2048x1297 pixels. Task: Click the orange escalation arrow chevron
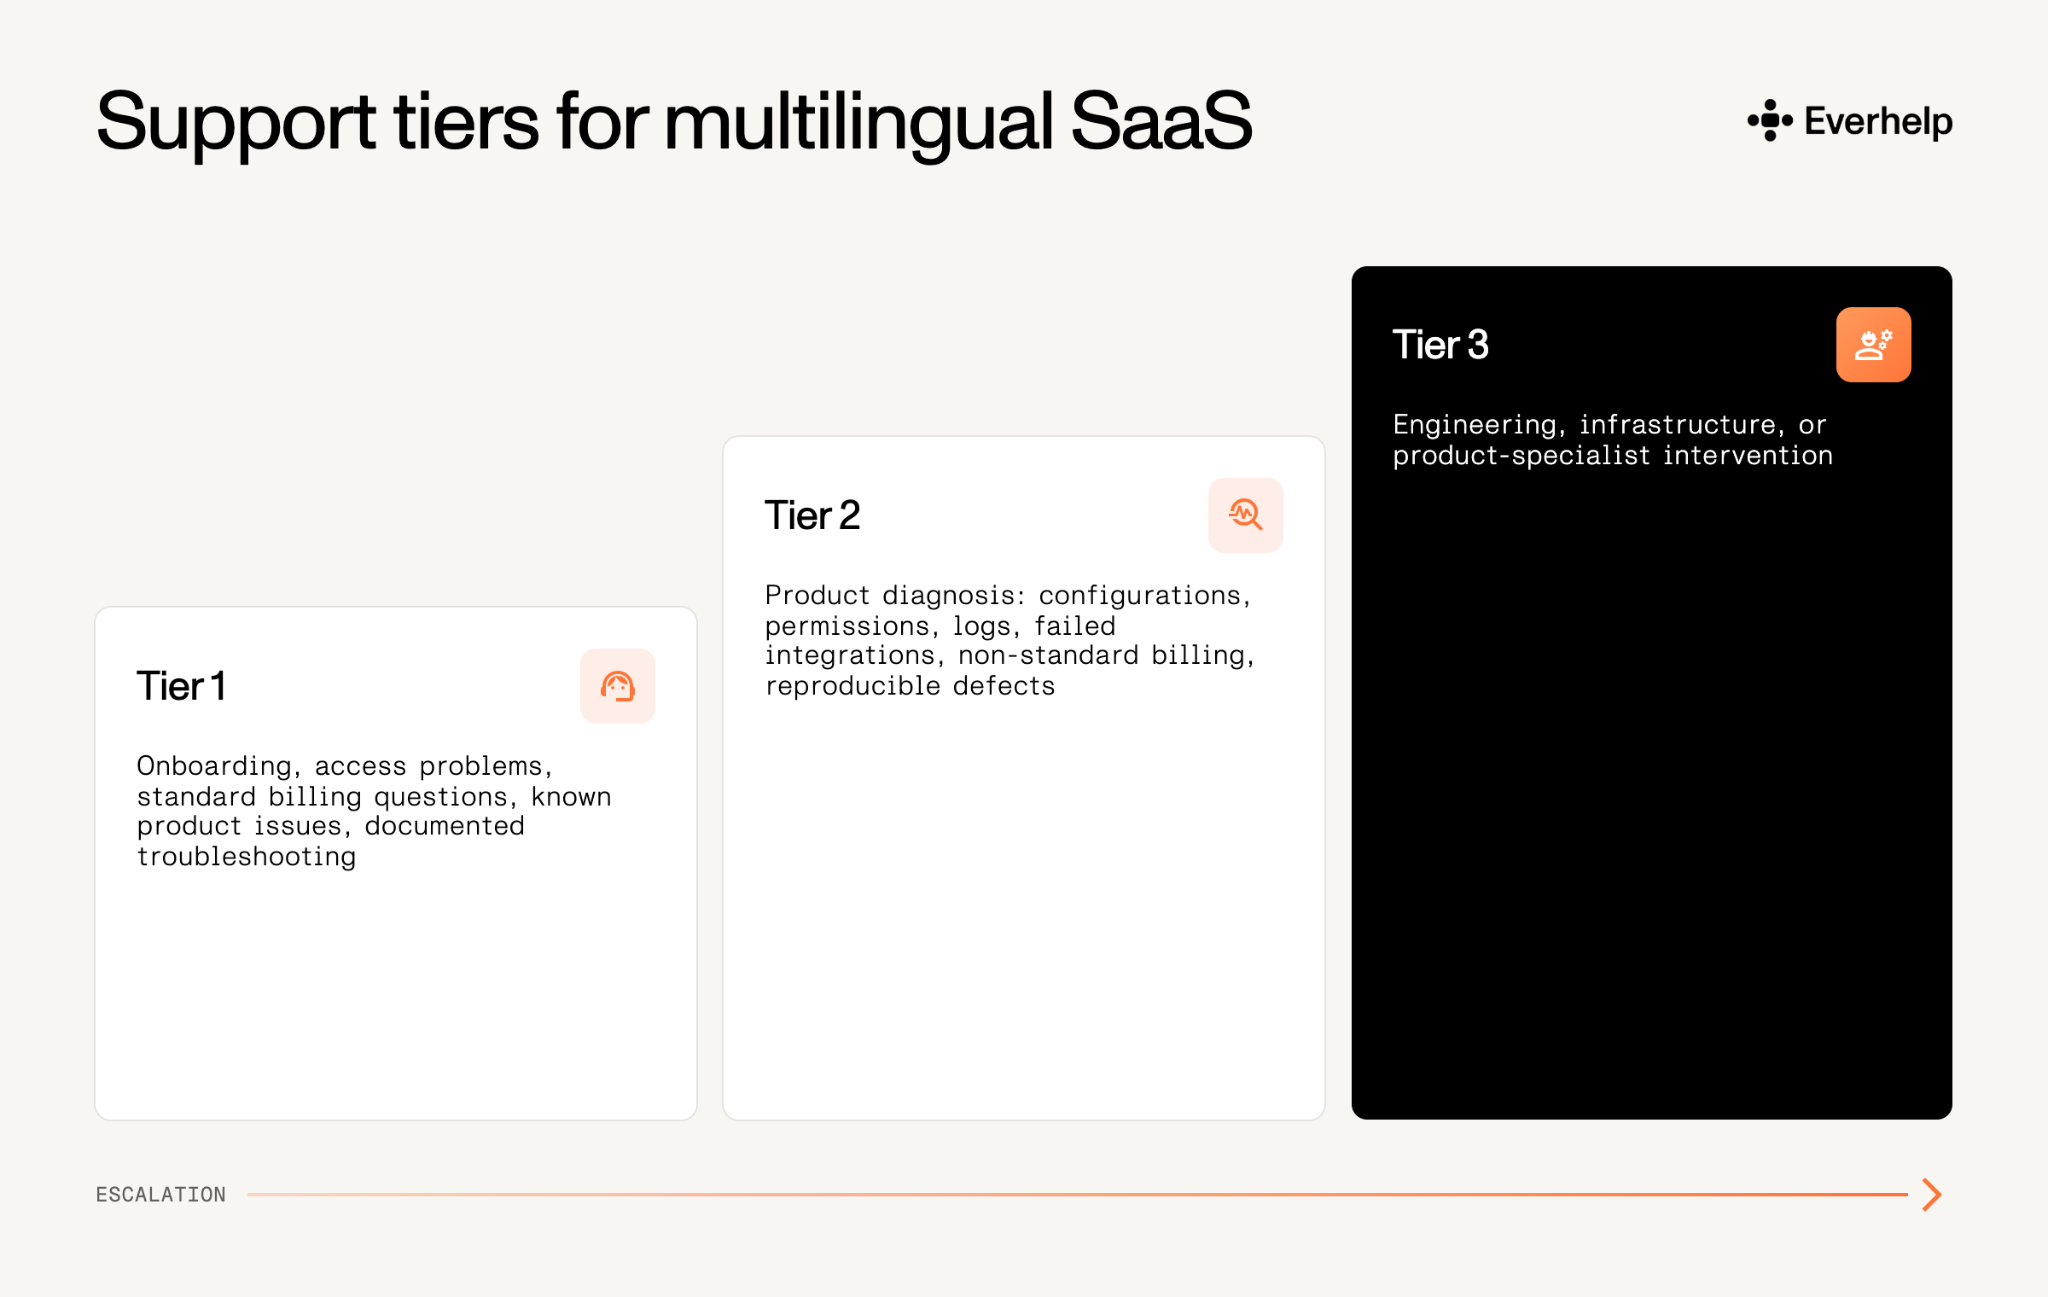[1932, 1194]
